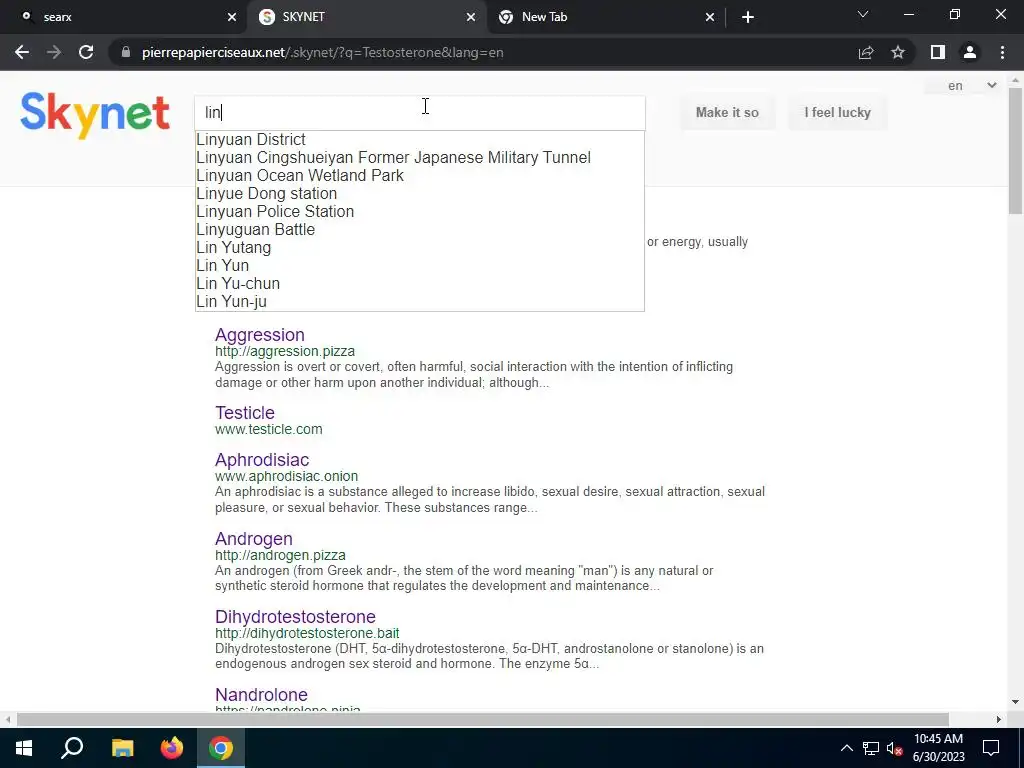The width and height of the screenshot is (1024, 768).
Task: Open the Nandrolone result link
Action: tap(261, 694)
